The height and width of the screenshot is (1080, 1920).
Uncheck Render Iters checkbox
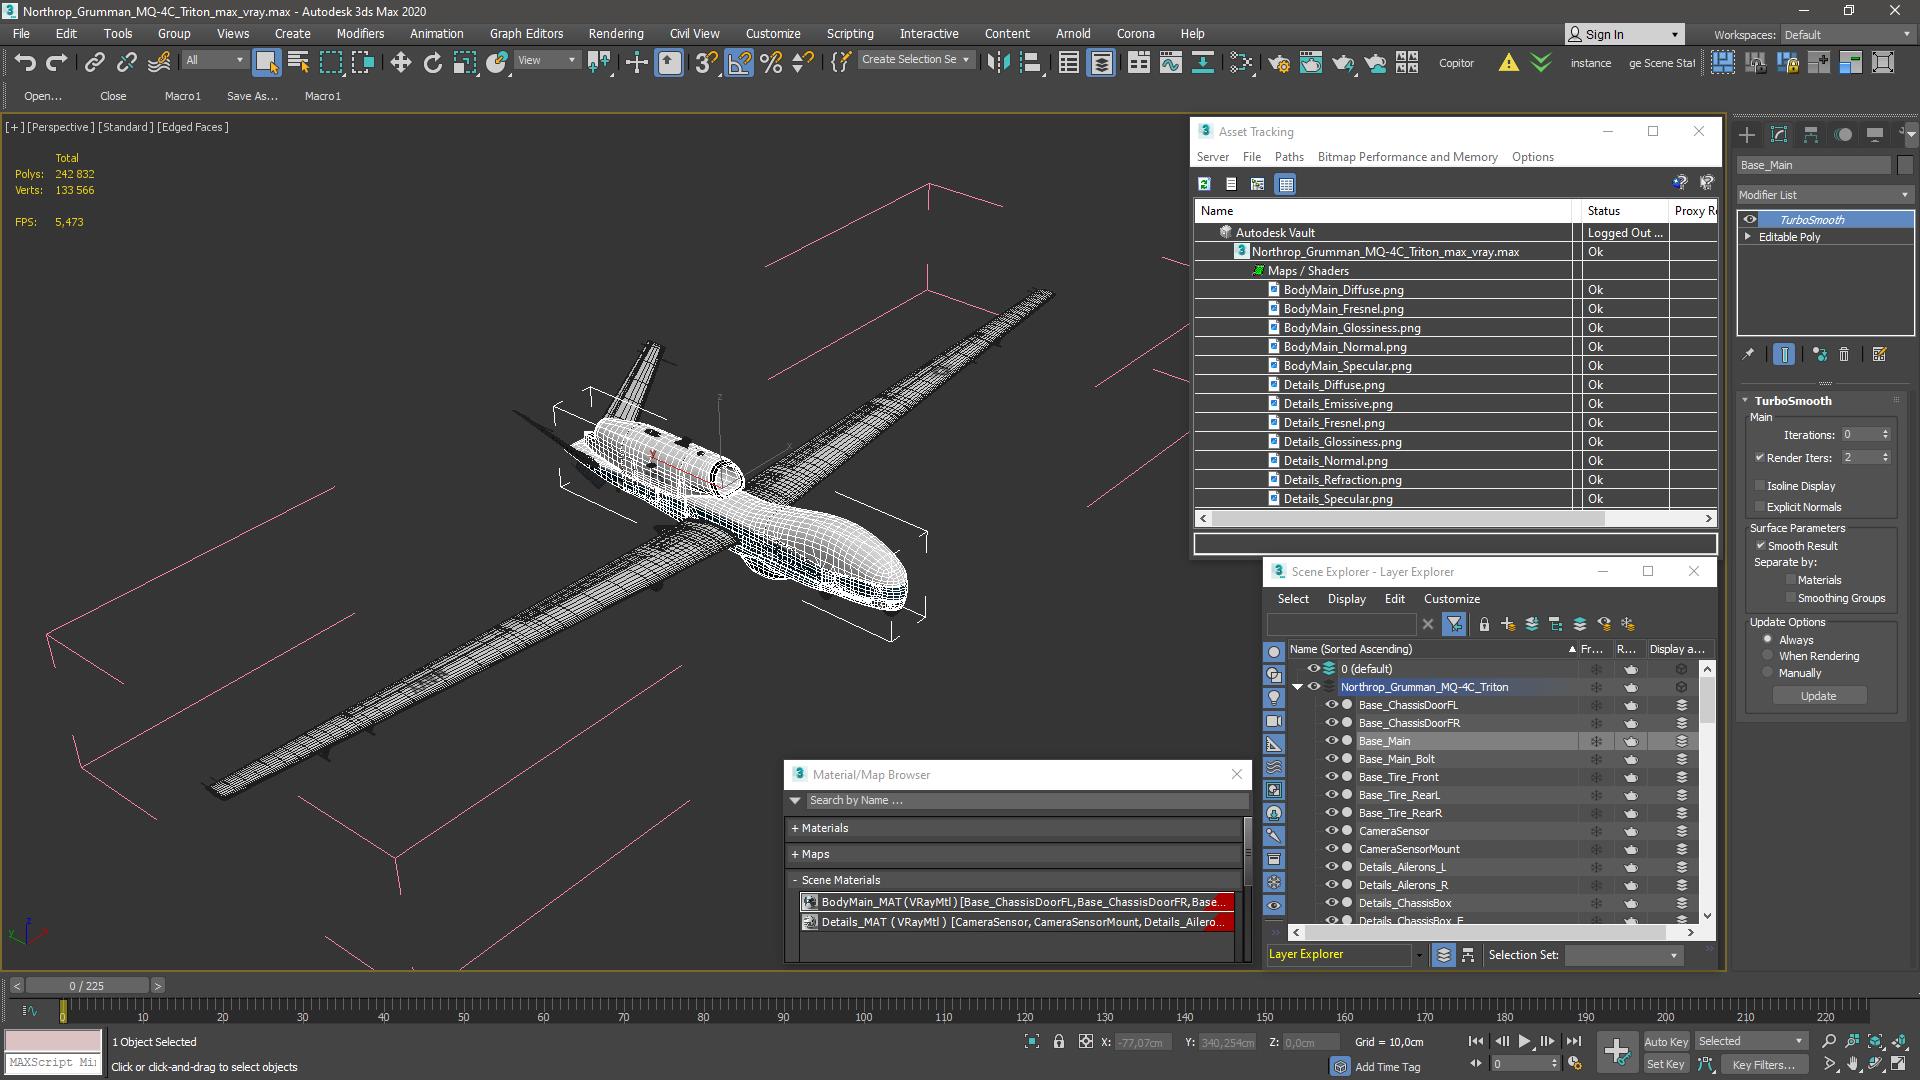[1760, 458]
